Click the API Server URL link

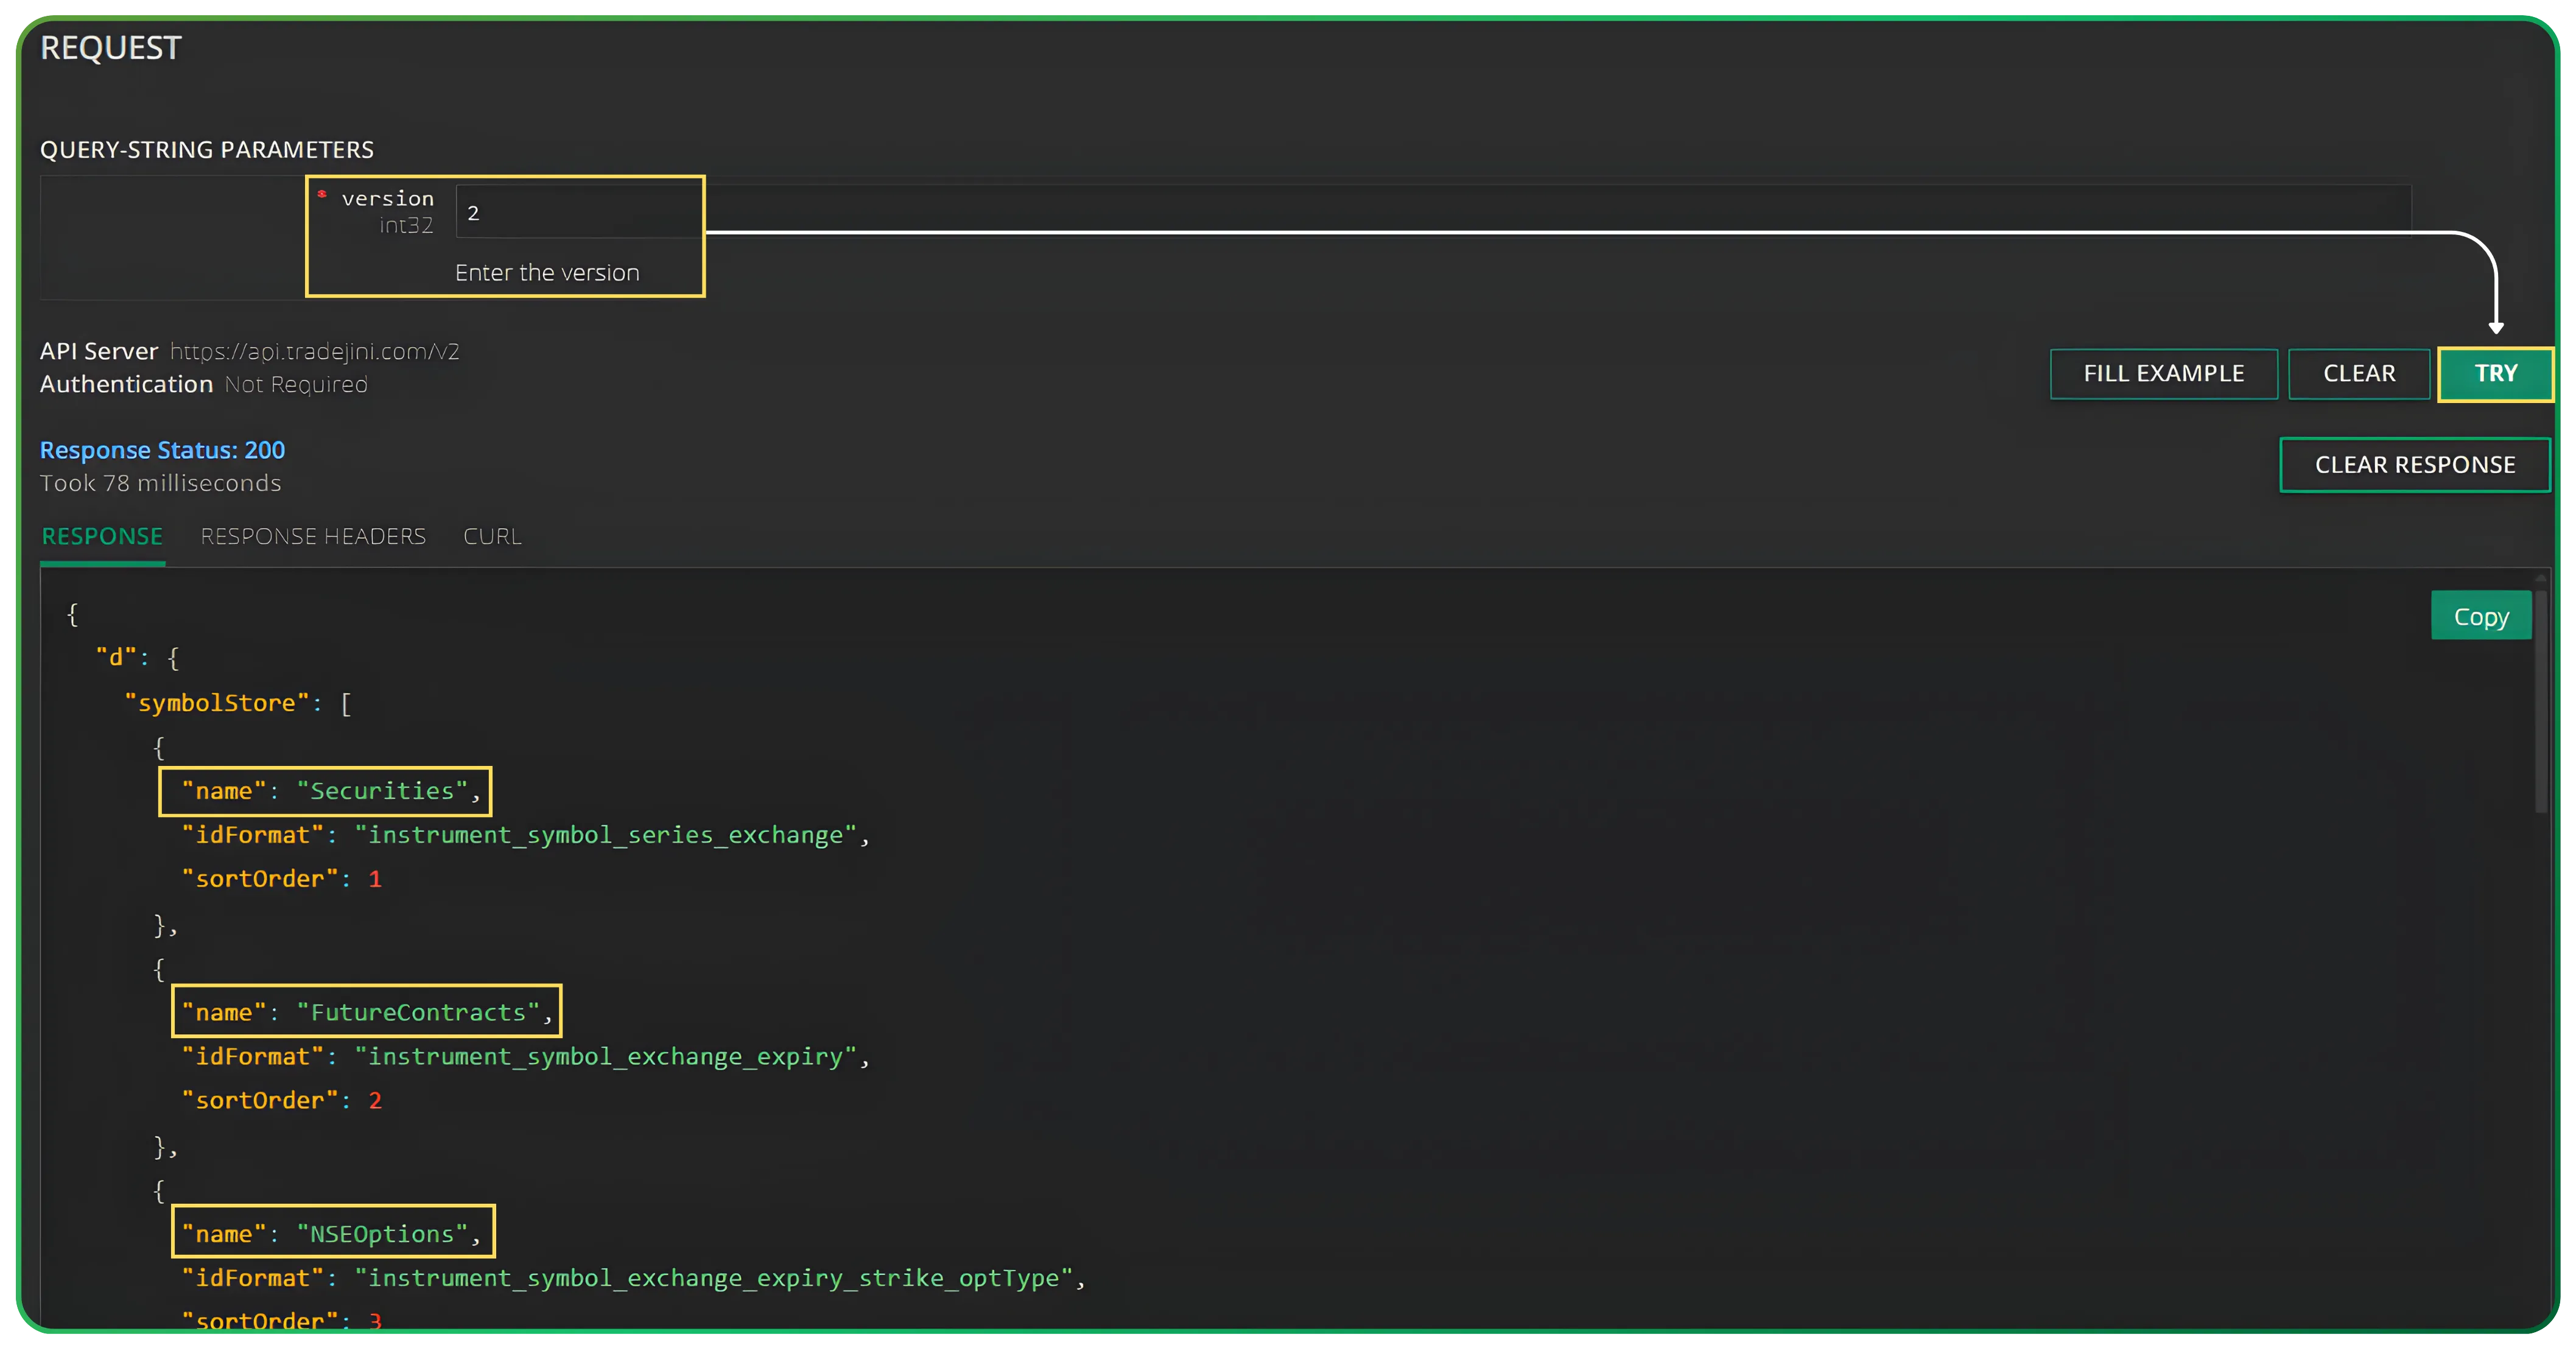(x=314, y=351)
